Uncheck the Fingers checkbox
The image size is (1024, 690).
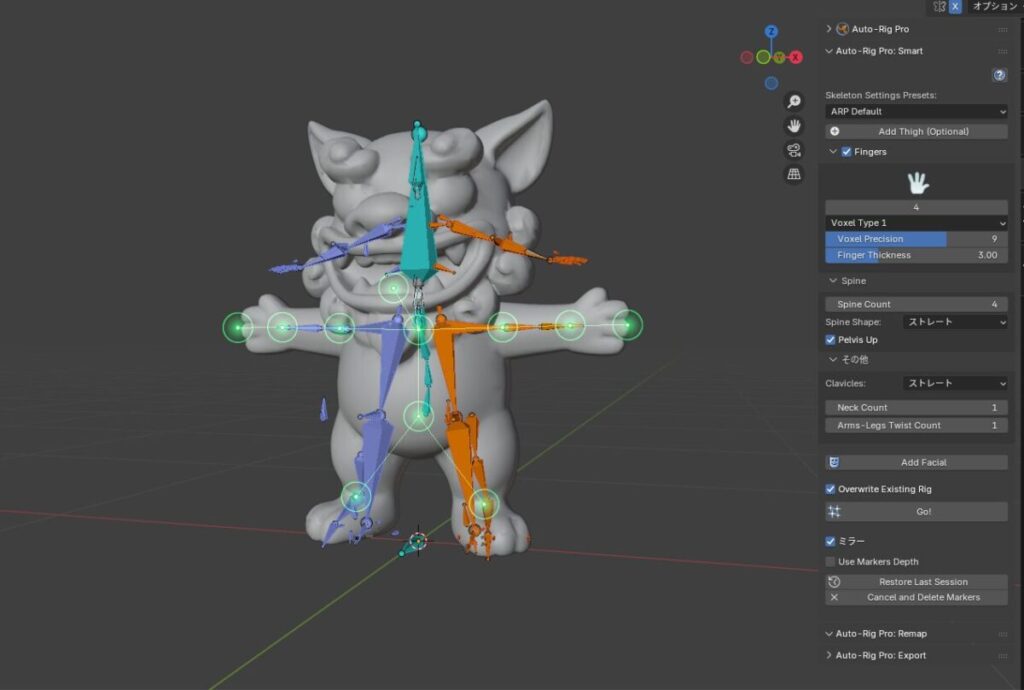click(847, 152)
